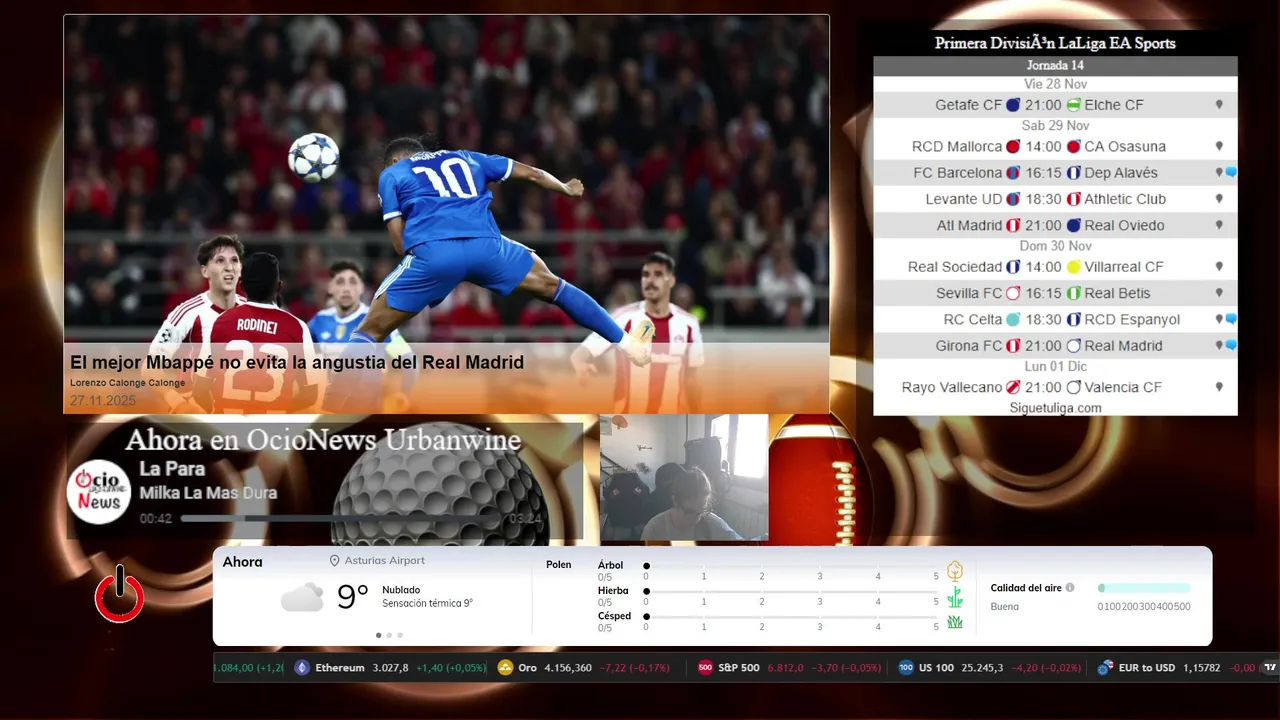Click the 'Dom 30 Nov' date row
Viewport: 1280px width, 720px height.
pos(1055,246)
